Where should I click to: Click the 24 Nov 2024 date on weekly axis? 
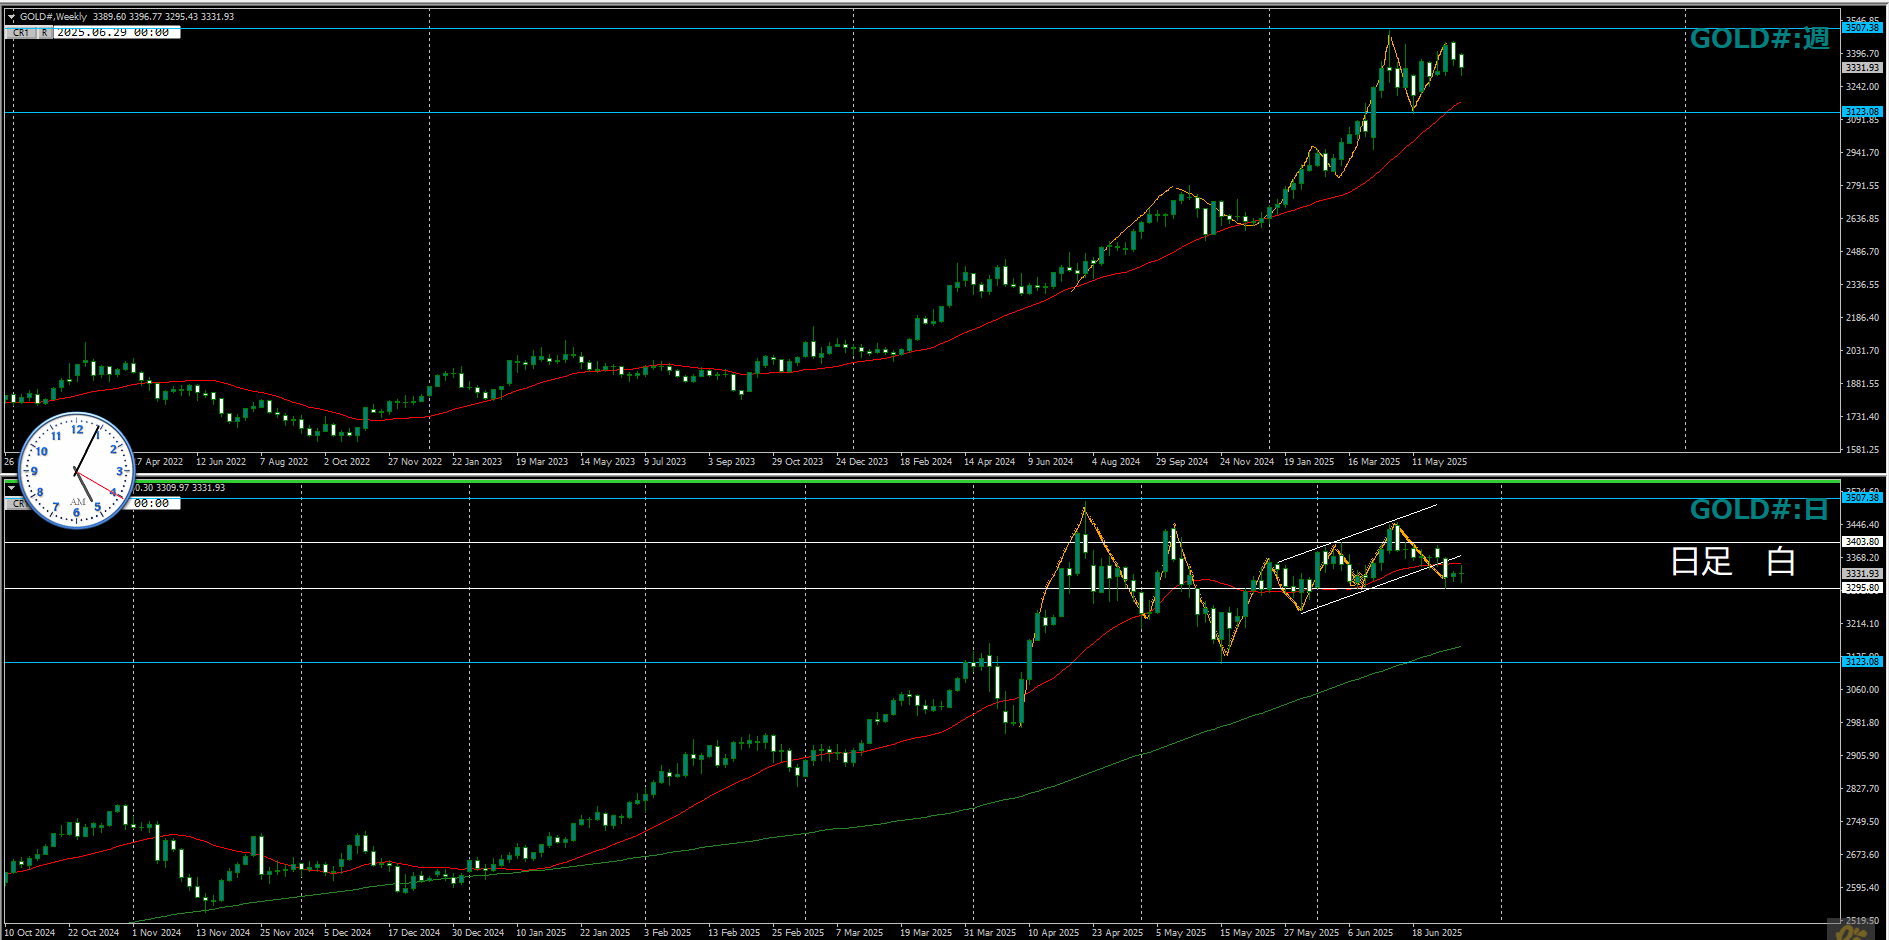pyautogui.click(x=1247, y=462)
